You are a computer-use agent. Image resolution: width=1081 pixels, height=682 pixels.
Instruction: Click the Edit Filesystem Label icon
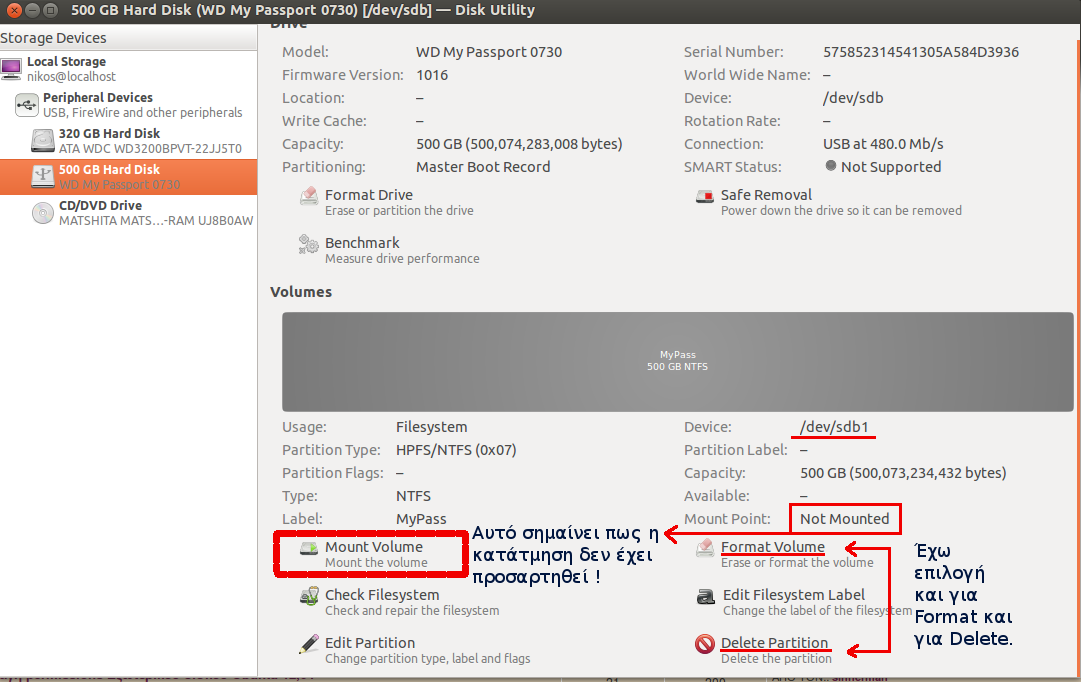coord(705,596)
